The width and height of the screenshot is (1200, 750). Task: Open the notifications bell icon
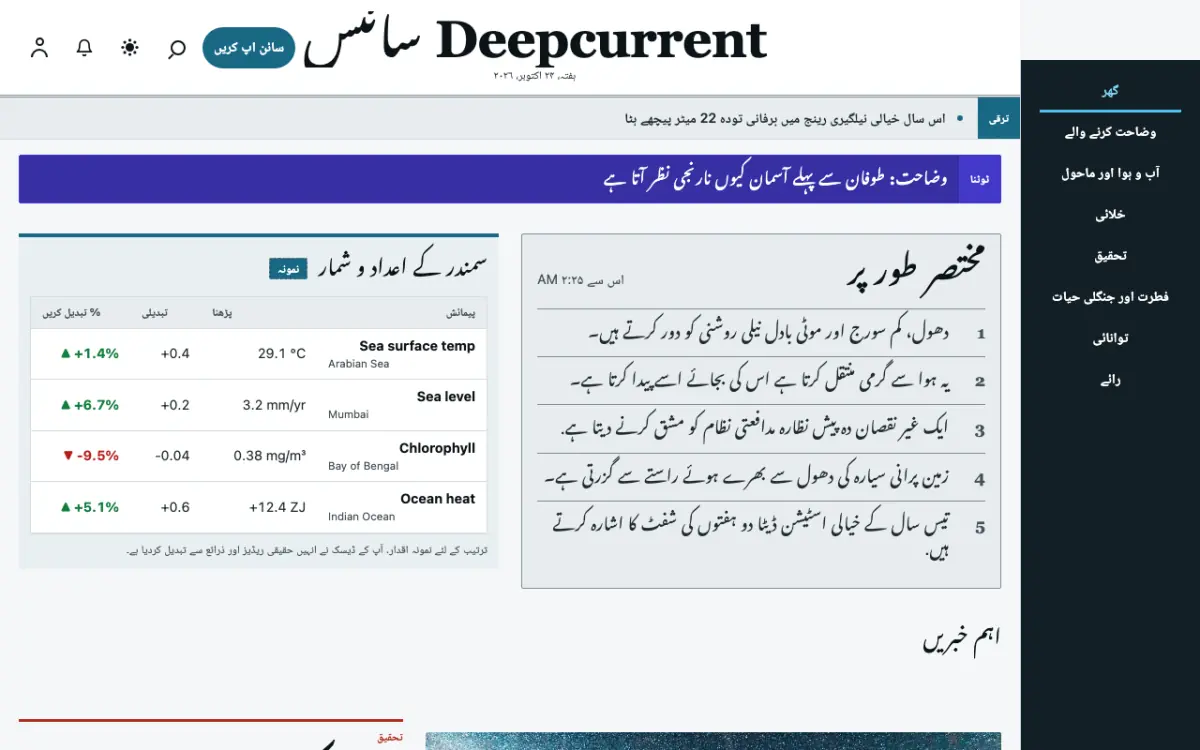pyautogui.click(x=85, y=48)
